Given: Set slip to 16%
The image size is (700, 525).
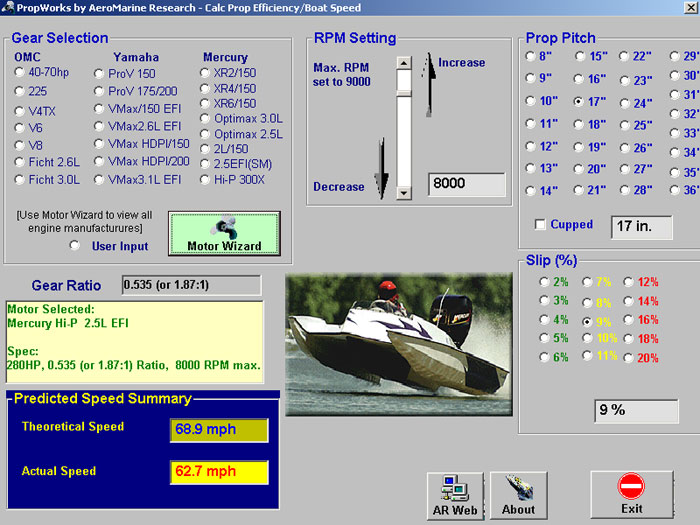Looking at the screenshot, I should [x=628, y=320].
